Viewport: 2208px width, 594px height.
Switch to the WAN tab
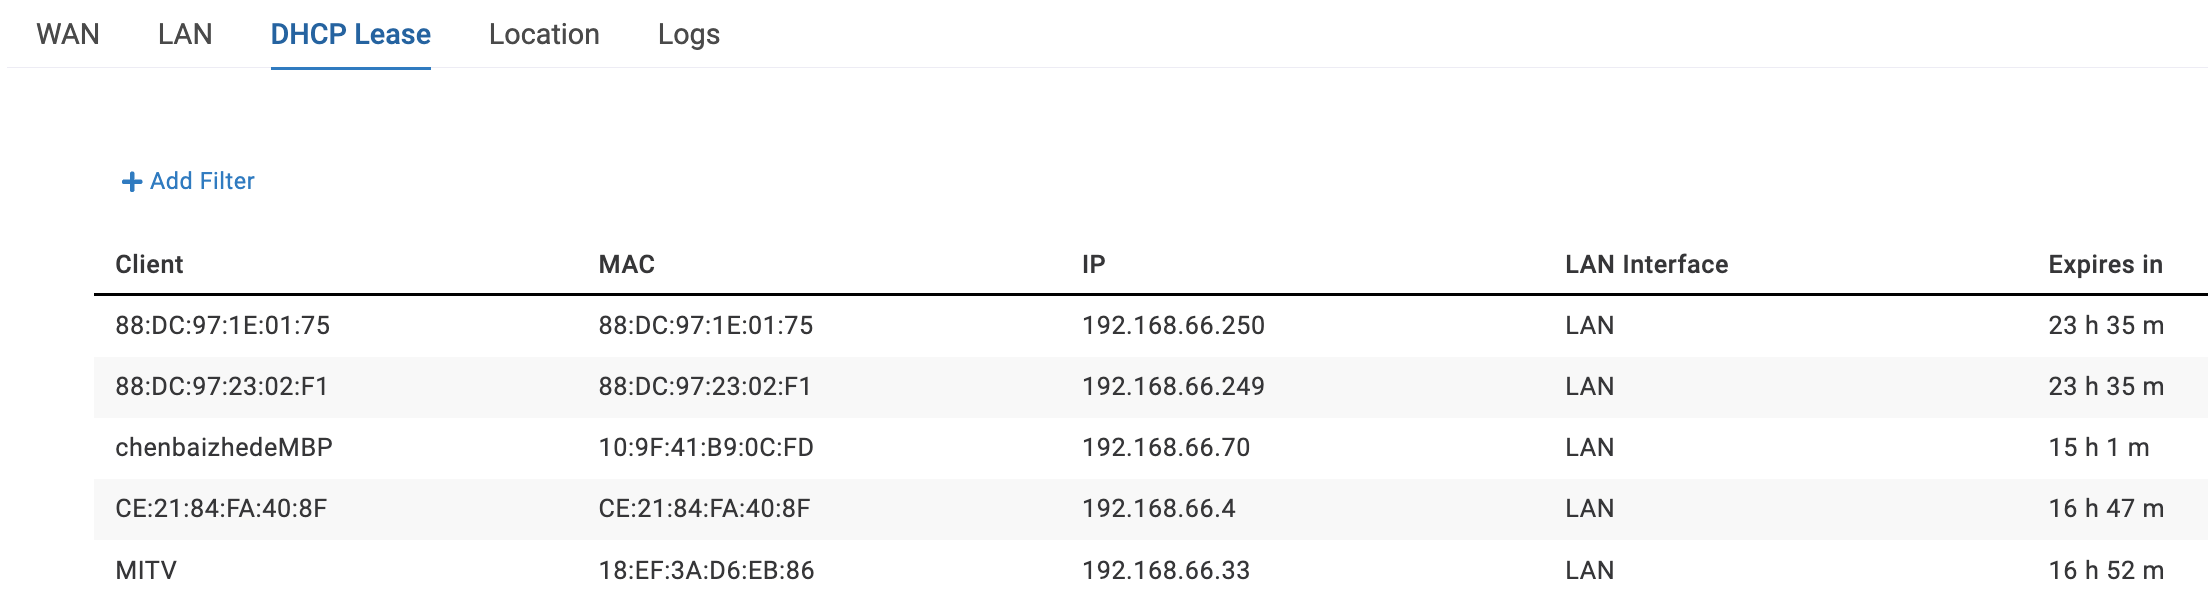68,34
